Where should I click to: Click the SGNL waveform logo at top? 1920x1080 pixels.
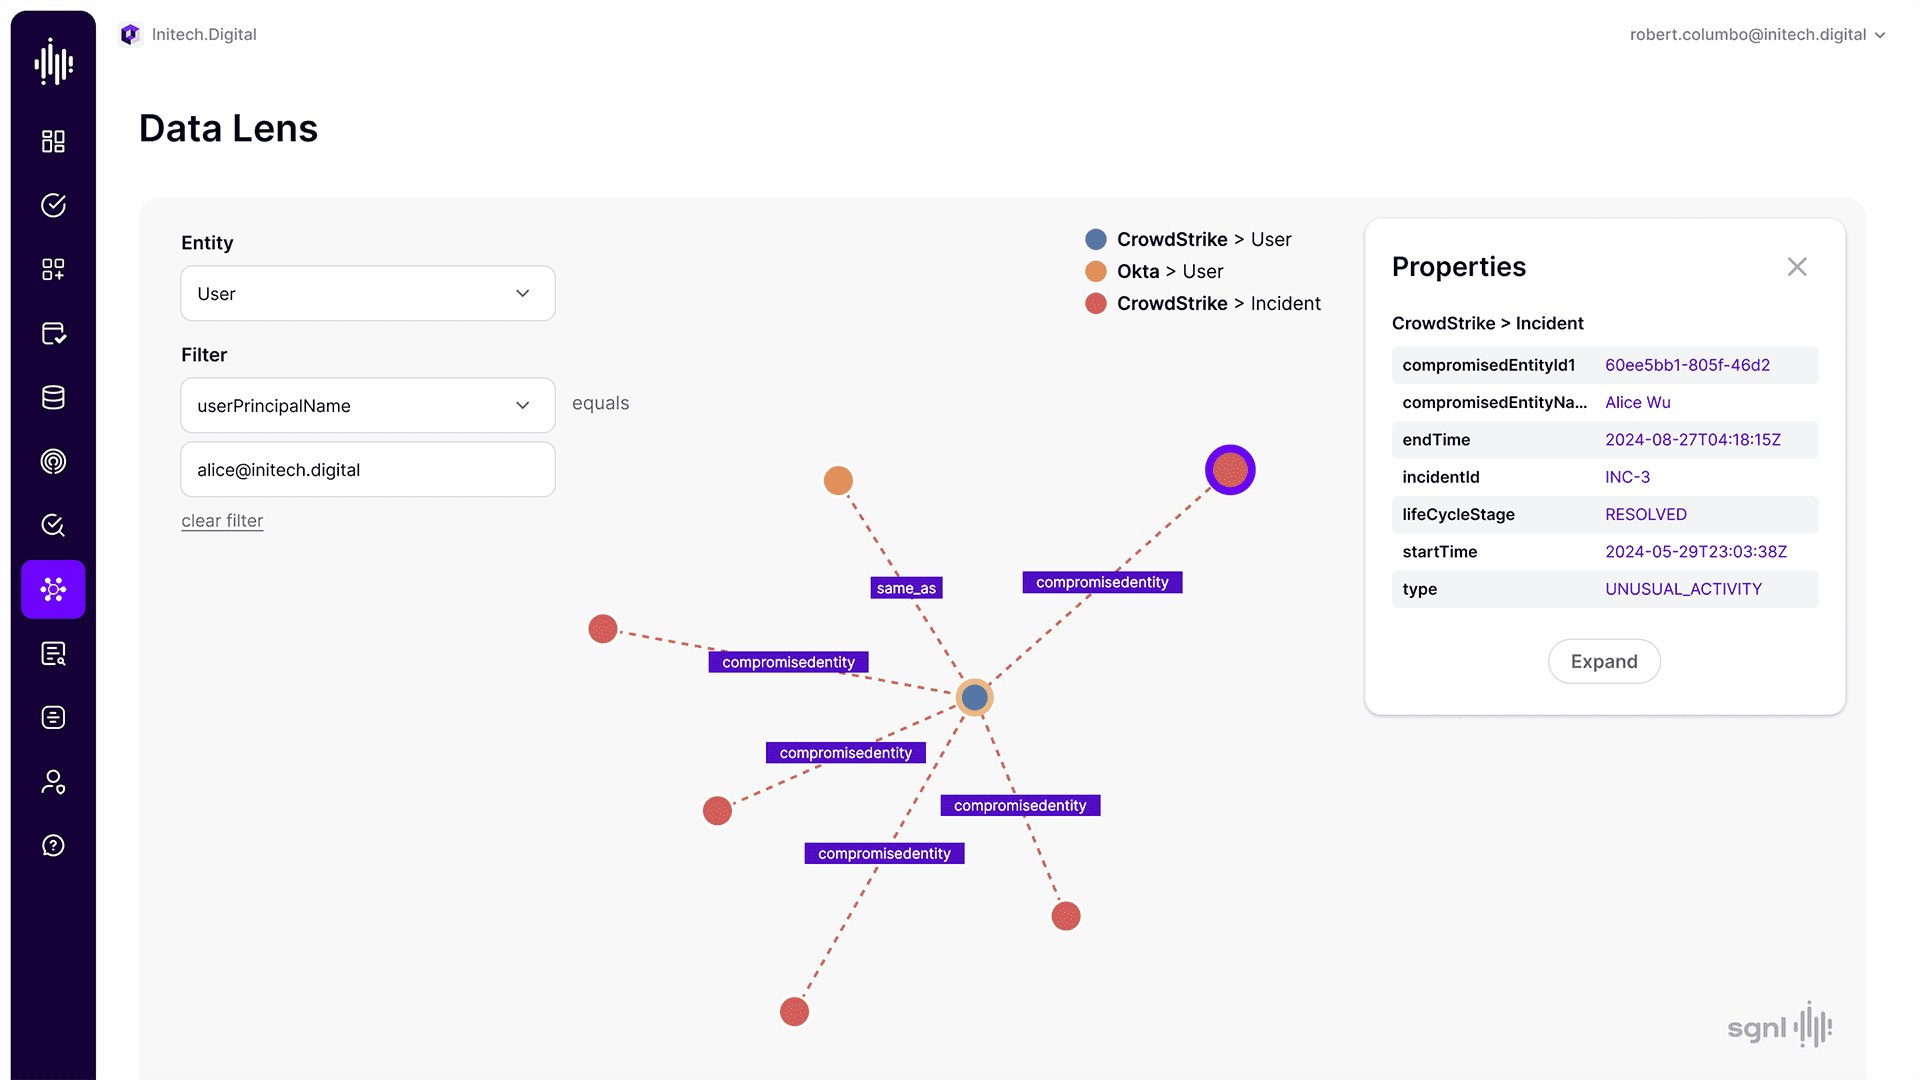tap(53, 62)
